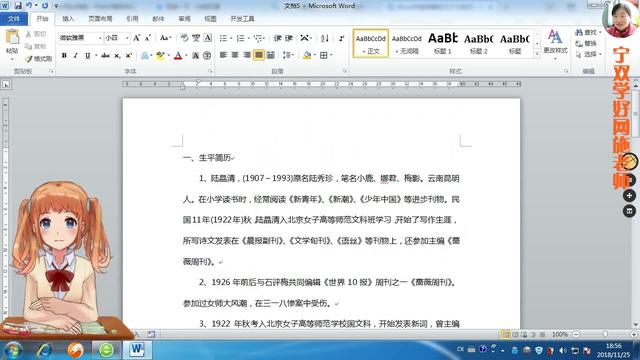Click the Word icon in taskbar

tap(137, 350)
